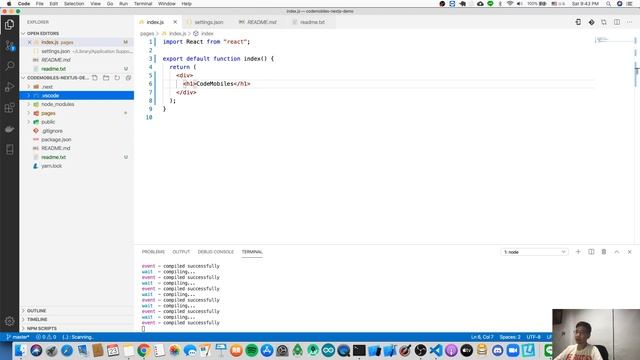Screen dimensions: 640x360
Task: Click the Wi-Fi icon in the menu bar
Action: [510, 4]
